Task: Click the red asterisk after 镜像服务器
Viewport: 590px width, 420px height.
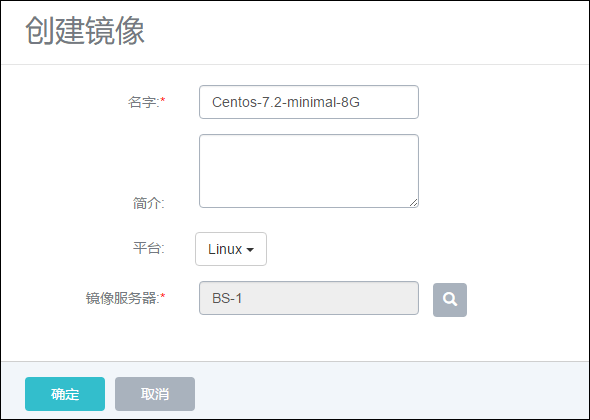Action: [163, 296]
